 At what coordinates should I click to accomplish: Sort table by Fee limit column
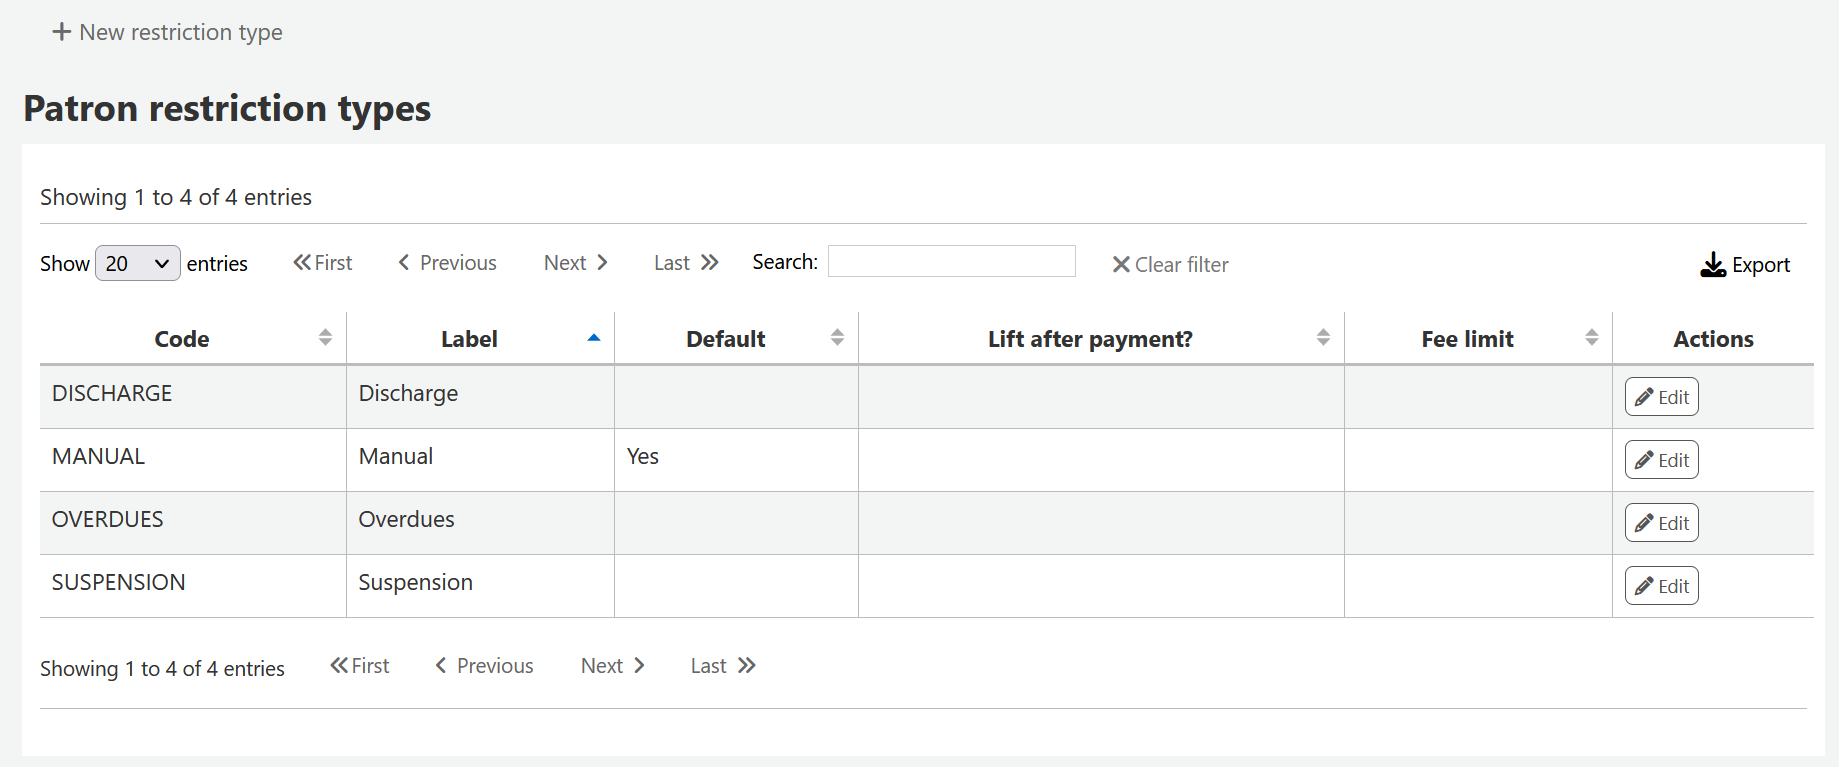(1478, 338)
